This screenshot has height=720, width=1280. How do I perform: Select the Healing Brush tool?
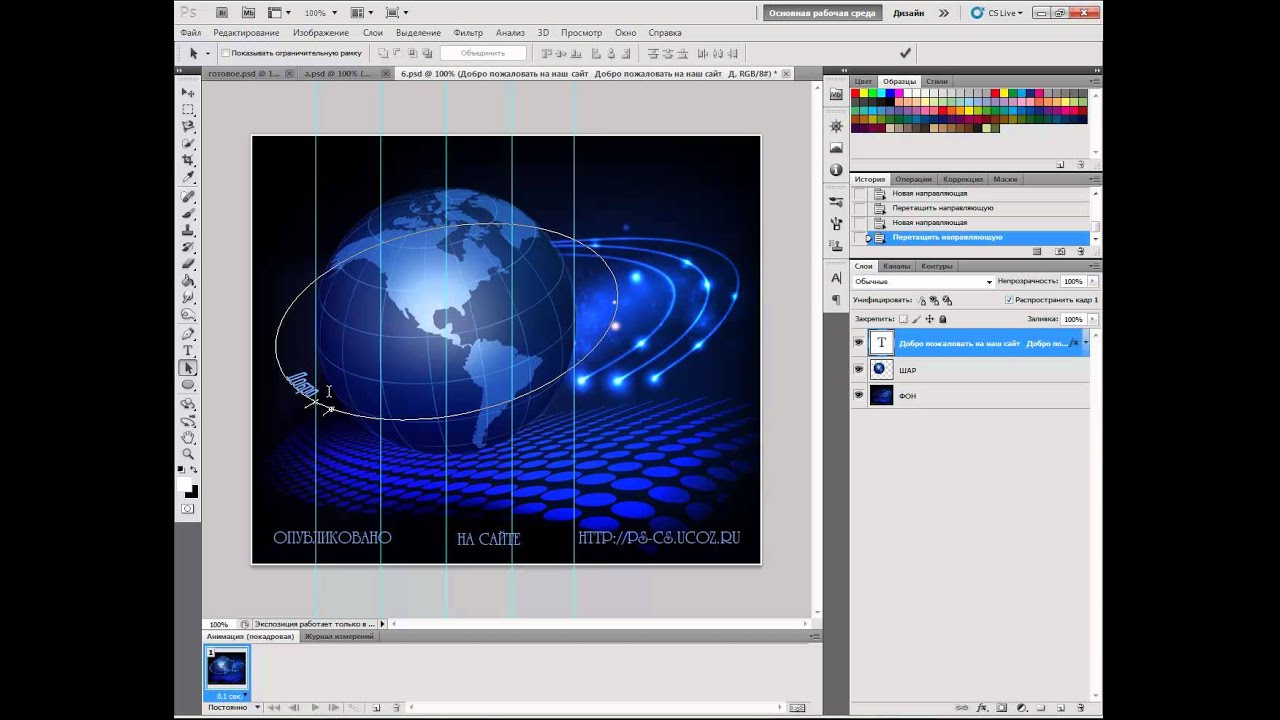(188, 197)
